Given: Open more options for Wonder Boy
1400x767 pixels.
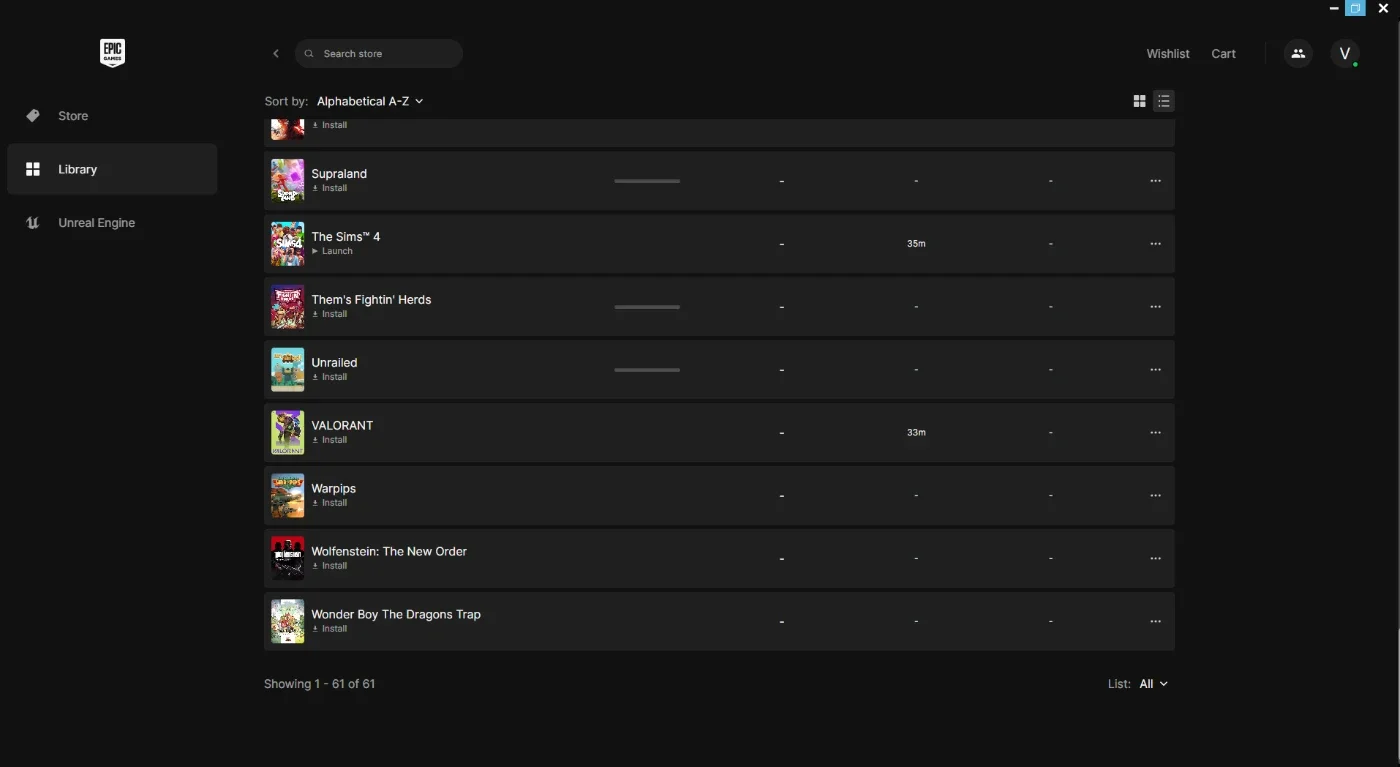Looking at the screenshot, I should (x=1155, y=622).
